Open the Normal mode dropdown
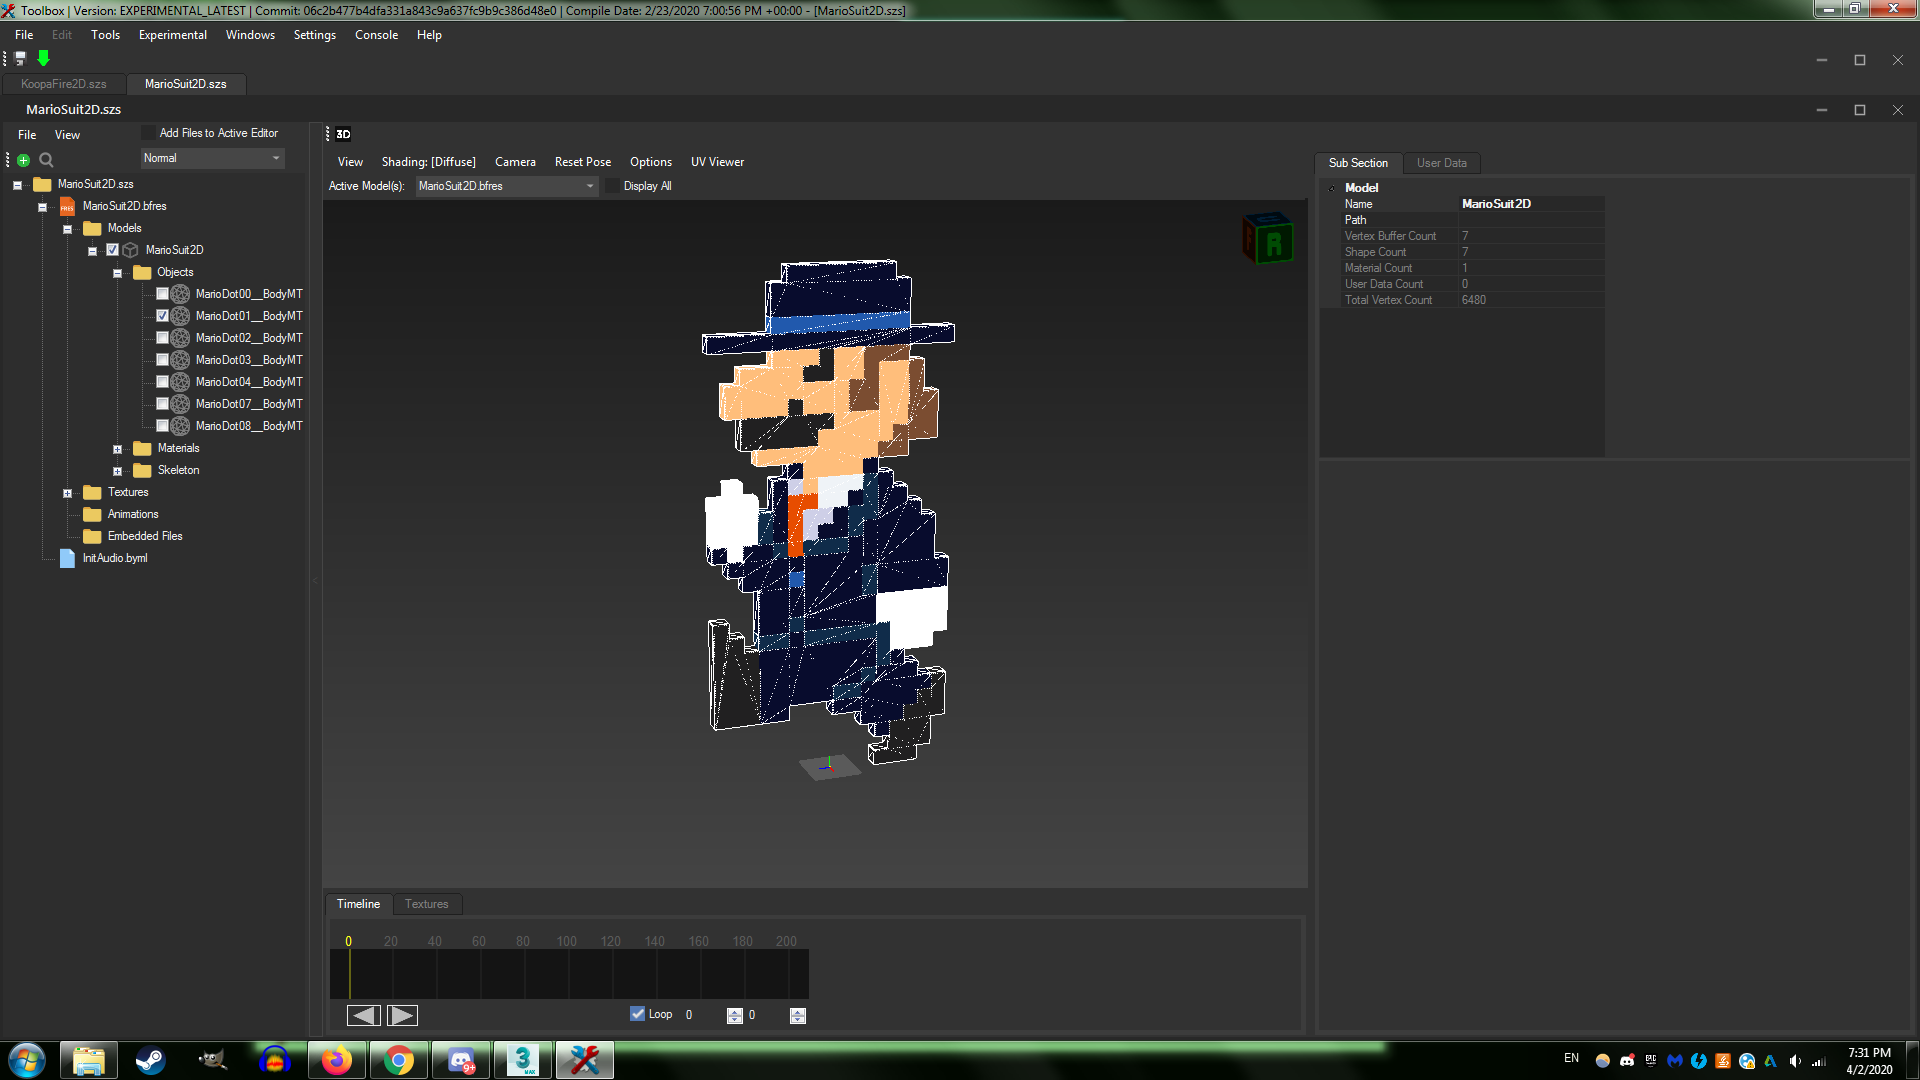Image resolution: width=1920 pixels, height=1080 pixels. [x=212, y=158]
